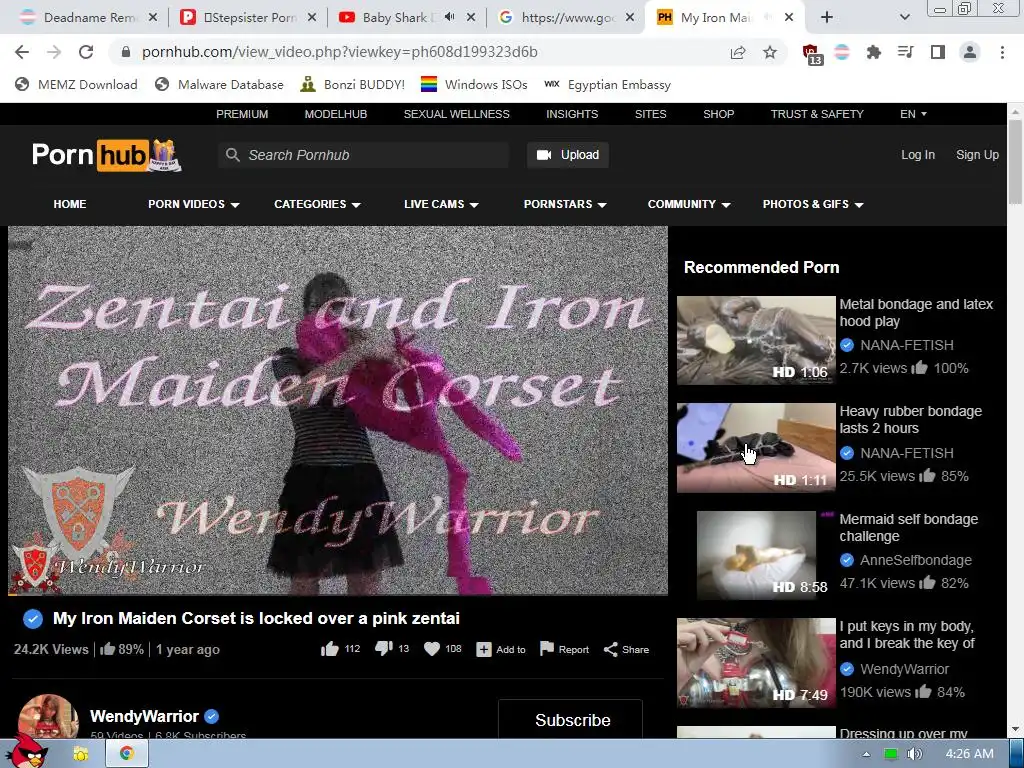Open the Extensions puzzle-piece menu

tap(874, 52)
